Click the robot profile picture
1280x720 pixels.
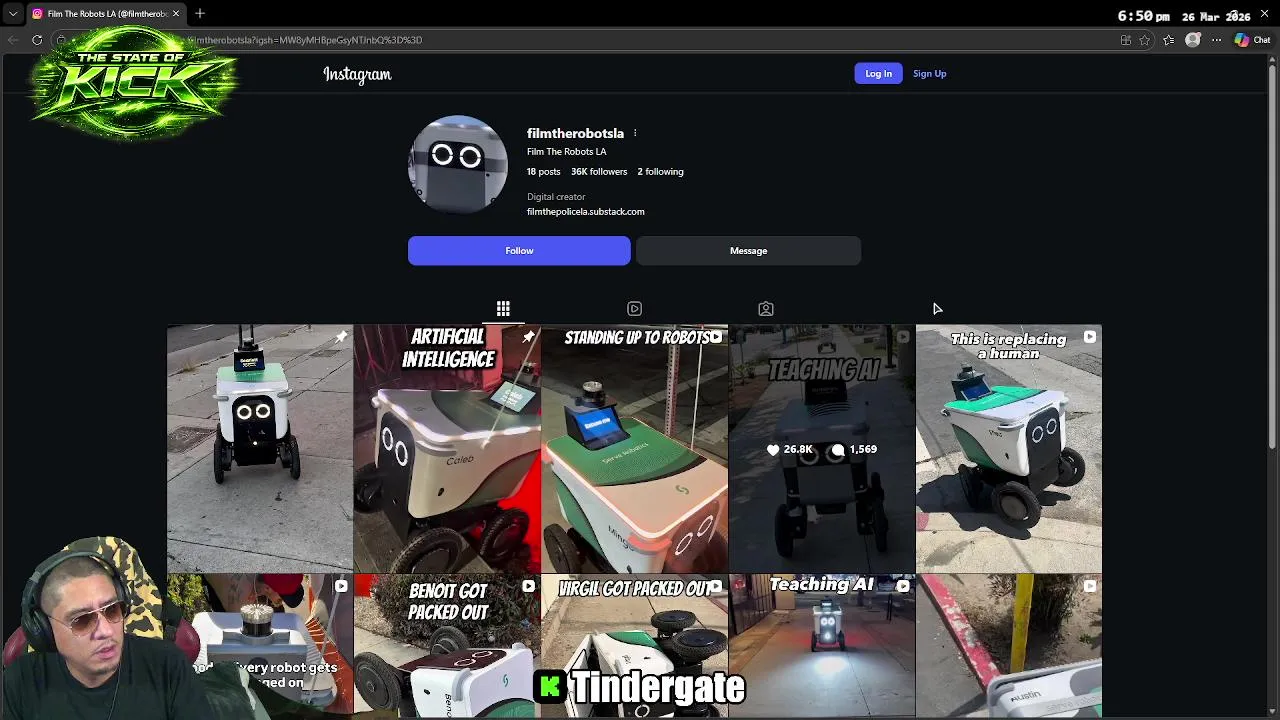(x=458, y=164)
